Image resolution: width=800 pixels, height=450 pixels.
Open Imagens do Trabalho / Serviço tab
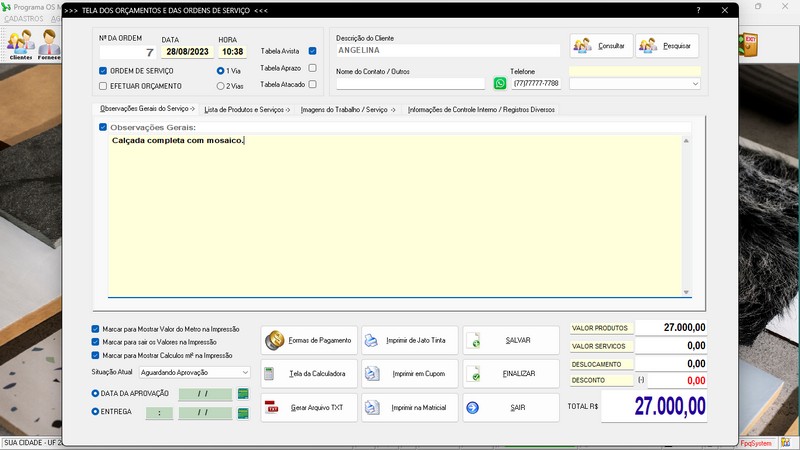coord(348,109)
